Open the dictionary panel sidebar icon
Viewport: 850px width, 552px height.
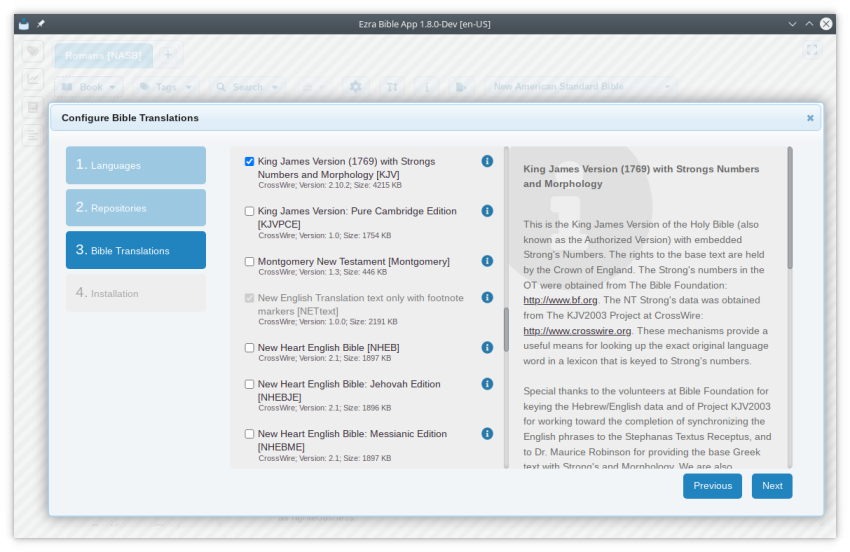[33, 107]
